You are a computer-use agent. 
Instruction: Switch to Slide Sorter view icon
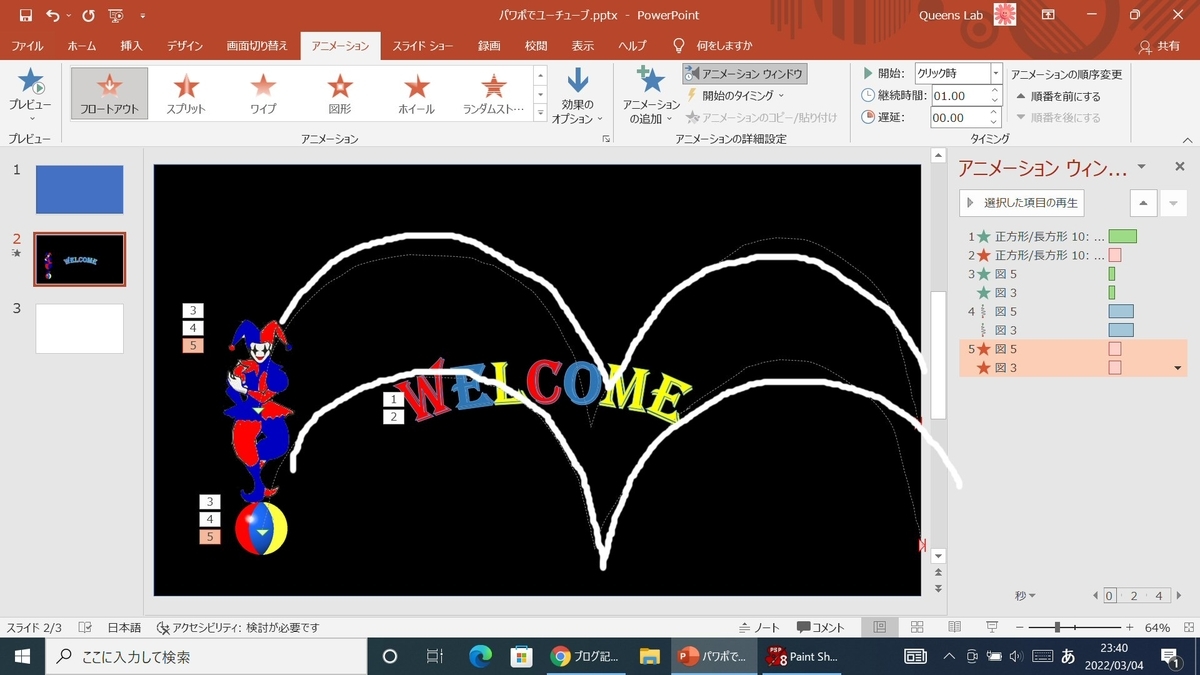[x=917, y=627]
